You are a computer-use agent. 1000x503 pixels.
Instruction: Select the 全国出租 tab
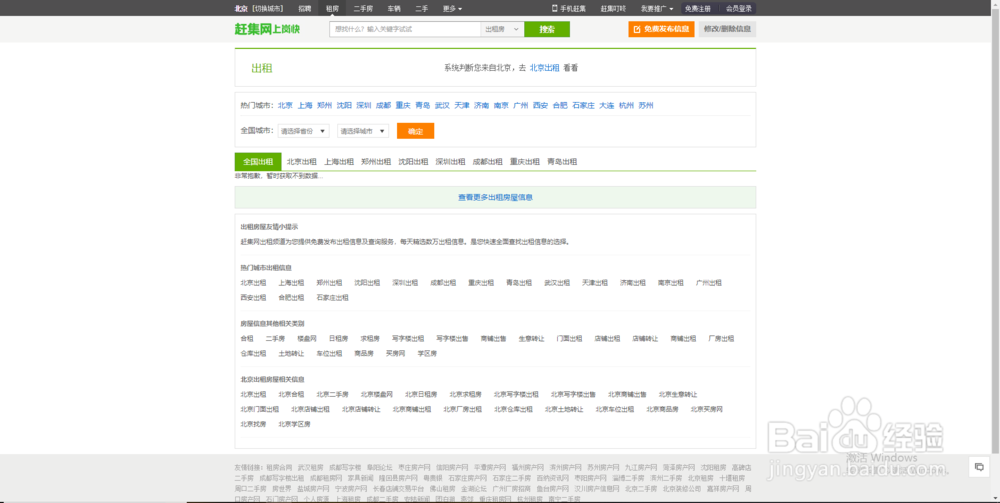coord(258,162)
